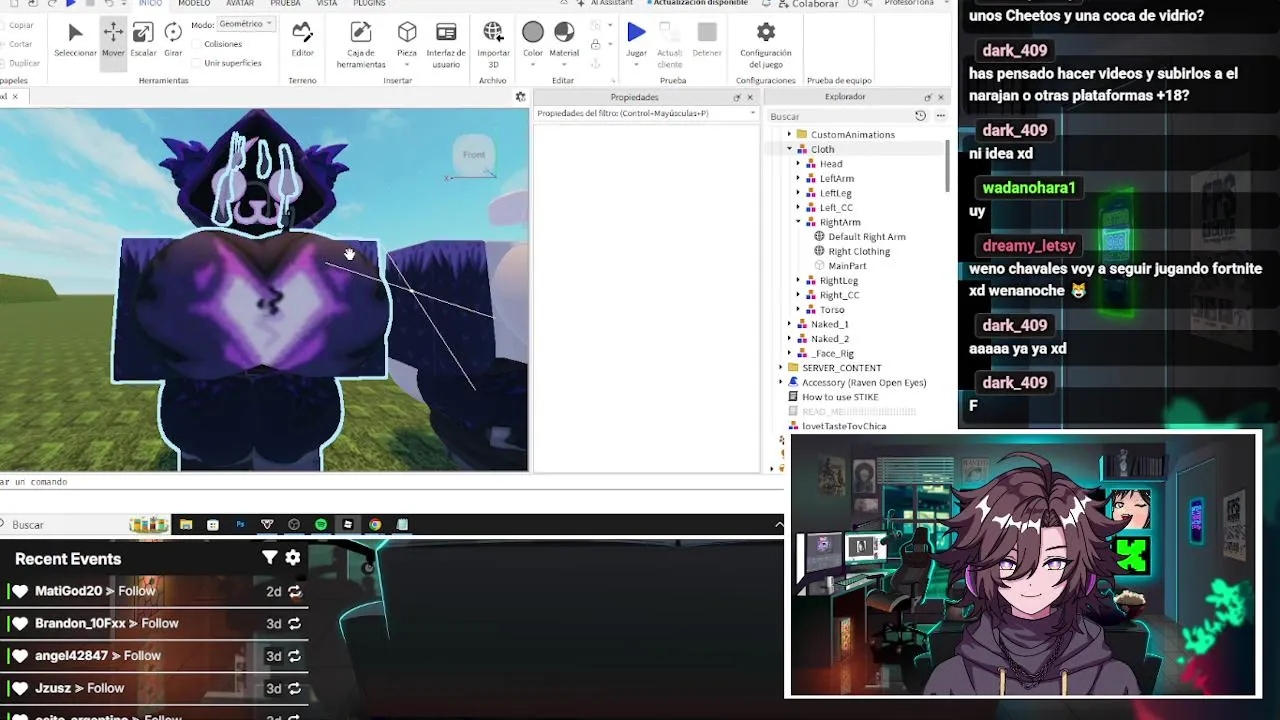This screenshot has height=720, width=1280.
Task: Open Interfaz de usuario tool
Action: click(x=446, y=45)
